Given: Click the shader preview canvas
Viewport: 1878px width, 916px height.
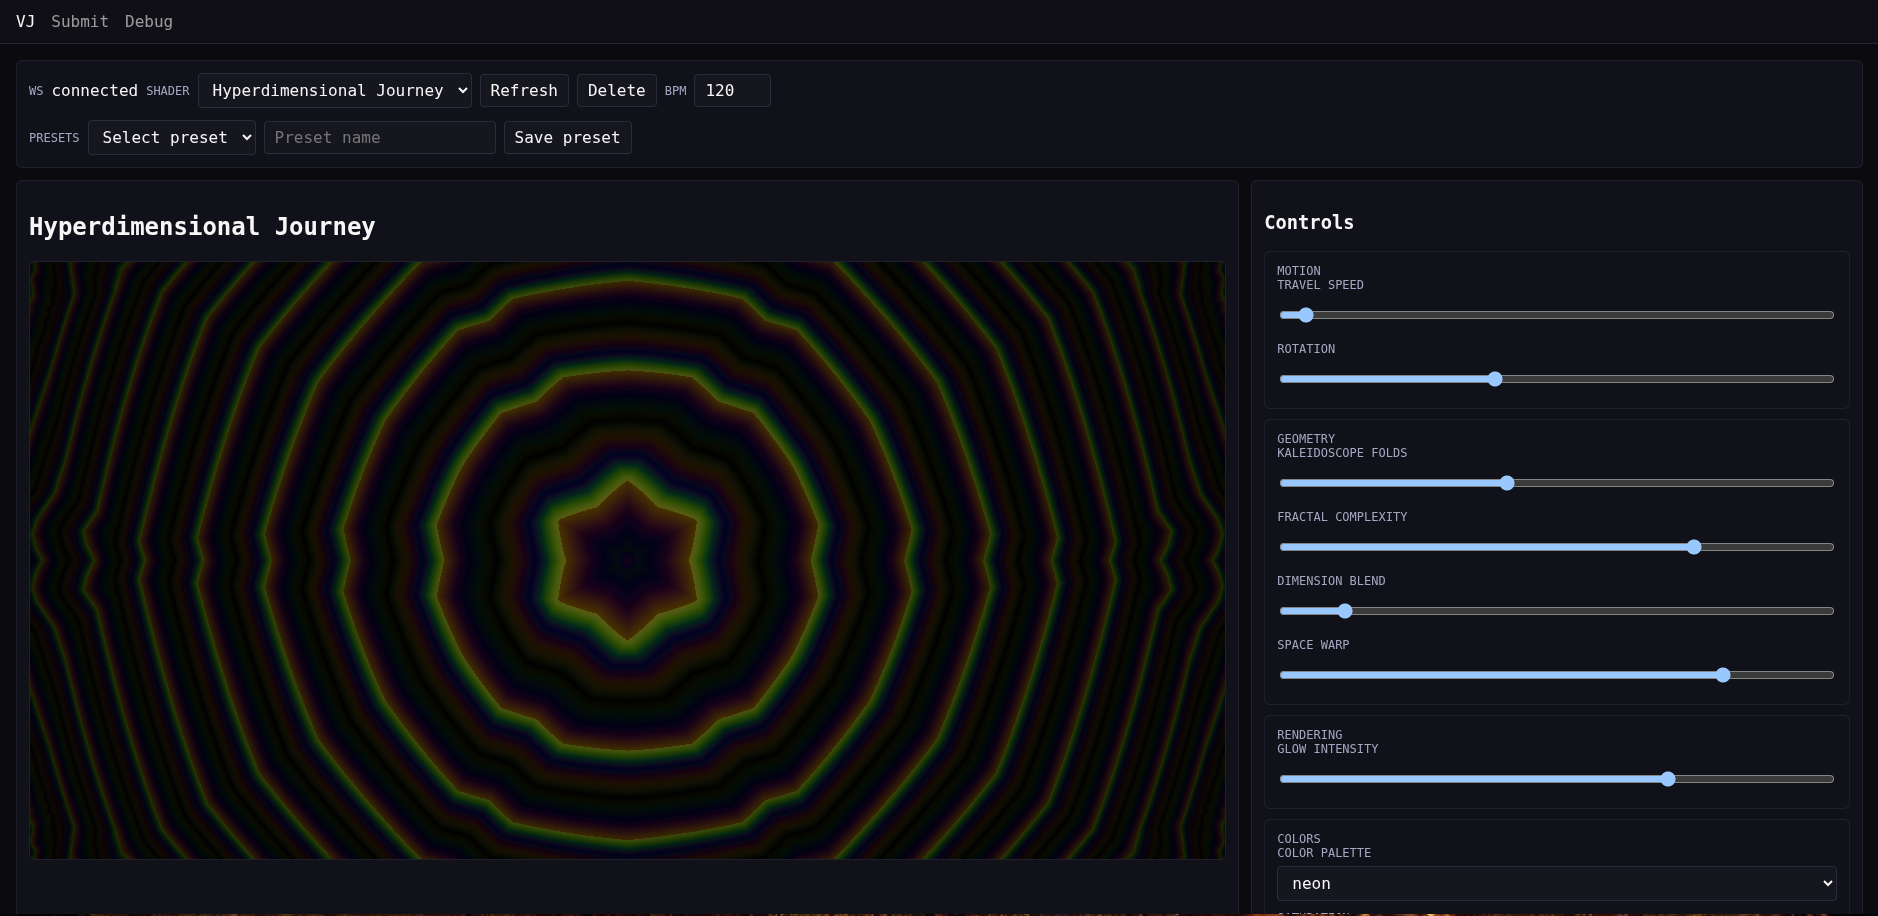Looking at the screenshot, I should pyautogui.click(x=627, y=560).
